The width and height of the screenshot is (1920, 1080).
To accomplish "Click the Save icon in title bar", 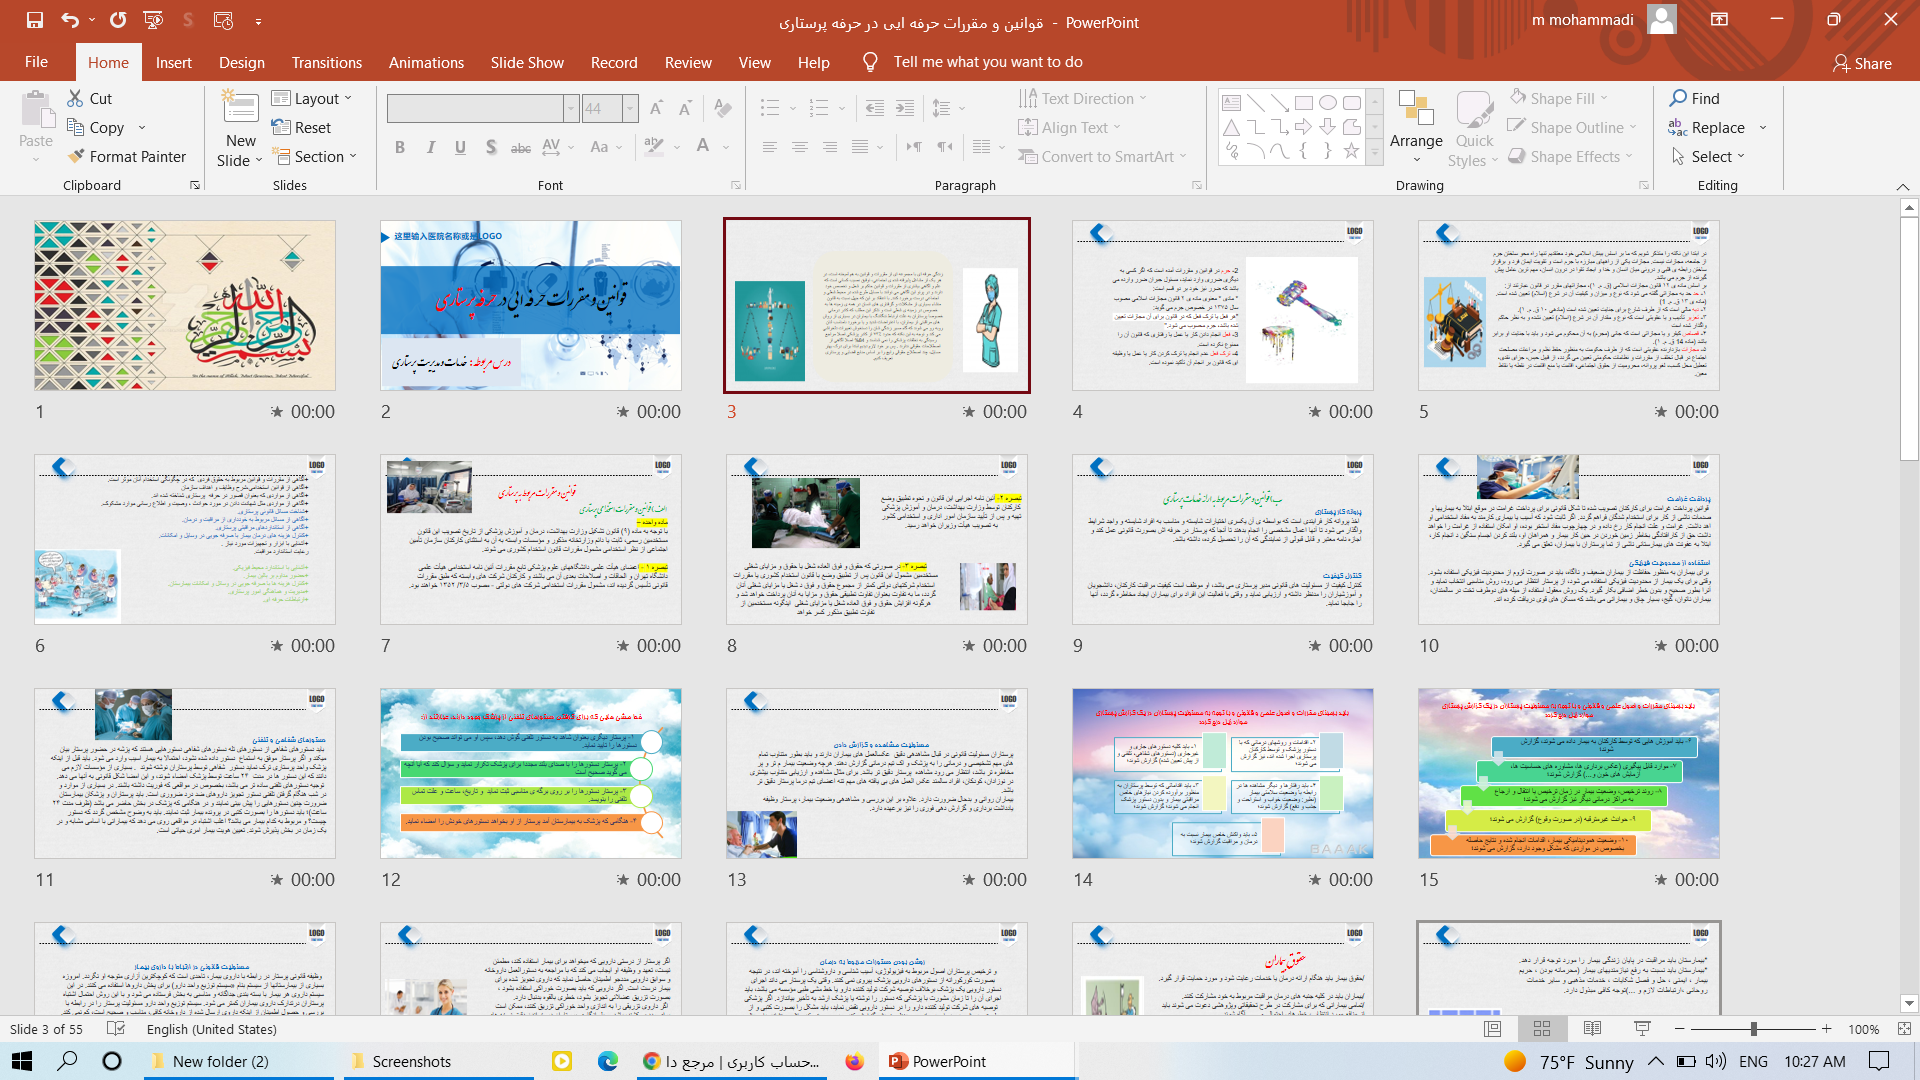I will click(x=35, y=20).
